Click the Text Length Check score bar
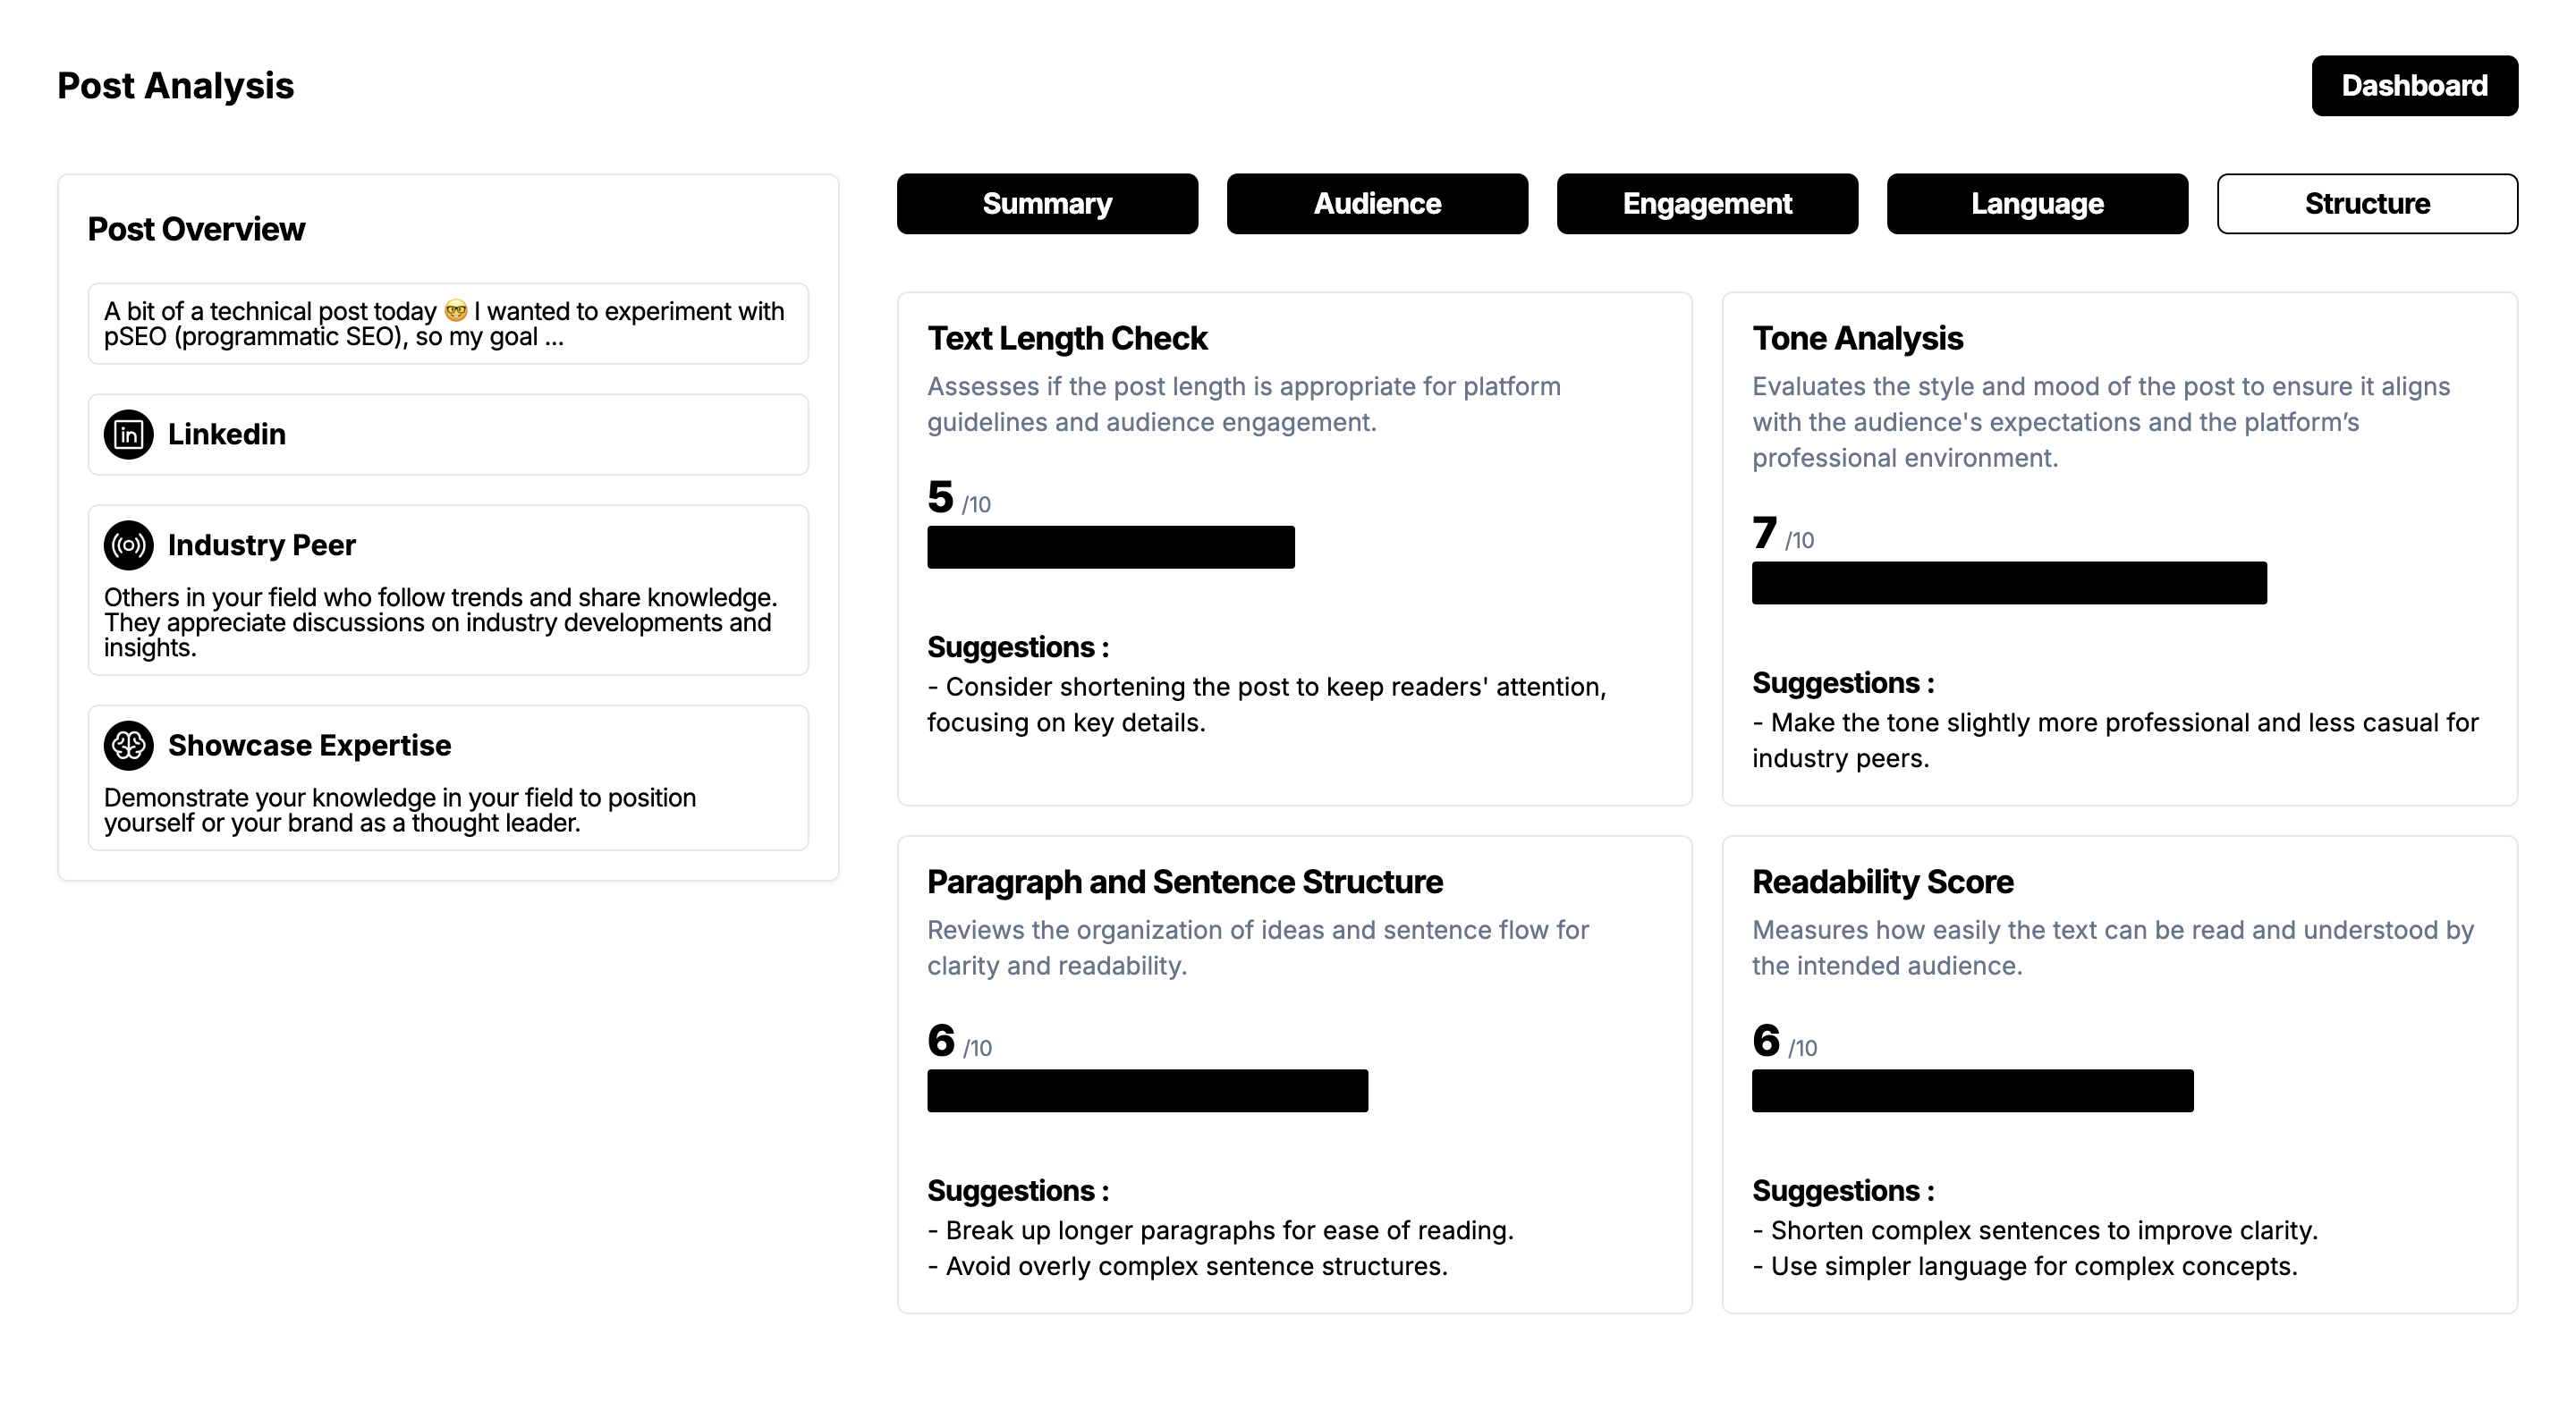 pos(1111,547)
